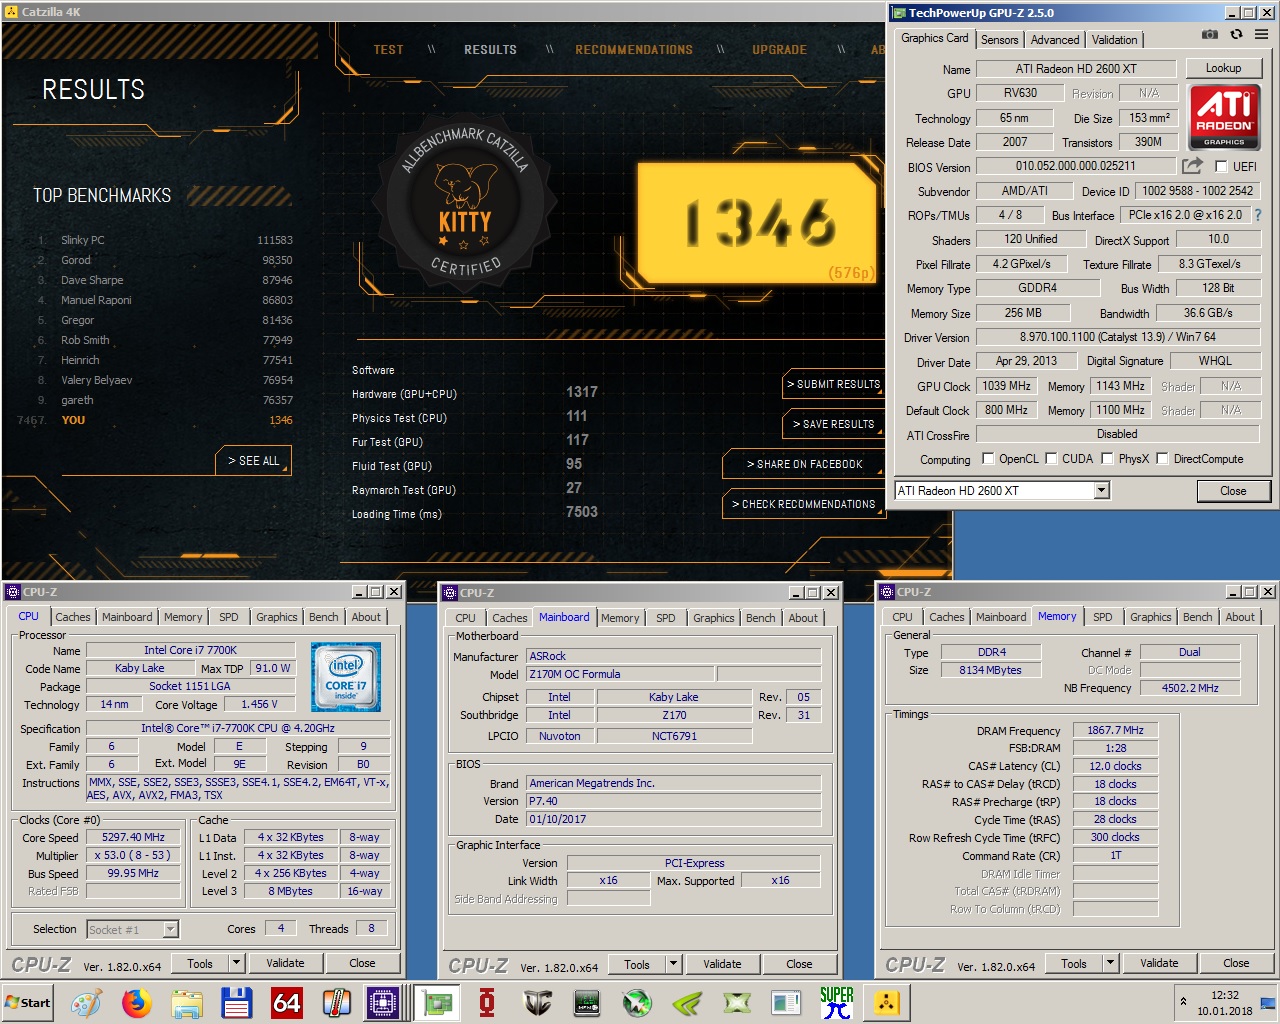The image size is (1280, 1024).
Task: Click the green X DirectX taskbar icon
Action: pos(737,1003)
